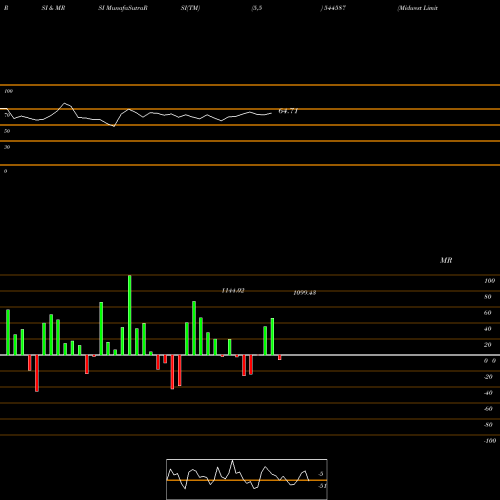
Task: Click the -100 label on MR axis
Action: pos(490,441)
